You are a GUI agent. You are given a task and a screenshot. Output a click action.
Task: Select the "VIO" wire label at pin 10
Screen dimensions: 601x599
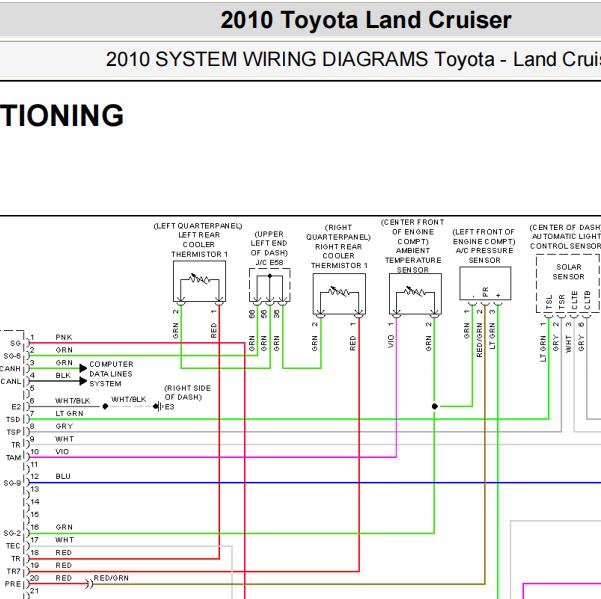(62, 451)
